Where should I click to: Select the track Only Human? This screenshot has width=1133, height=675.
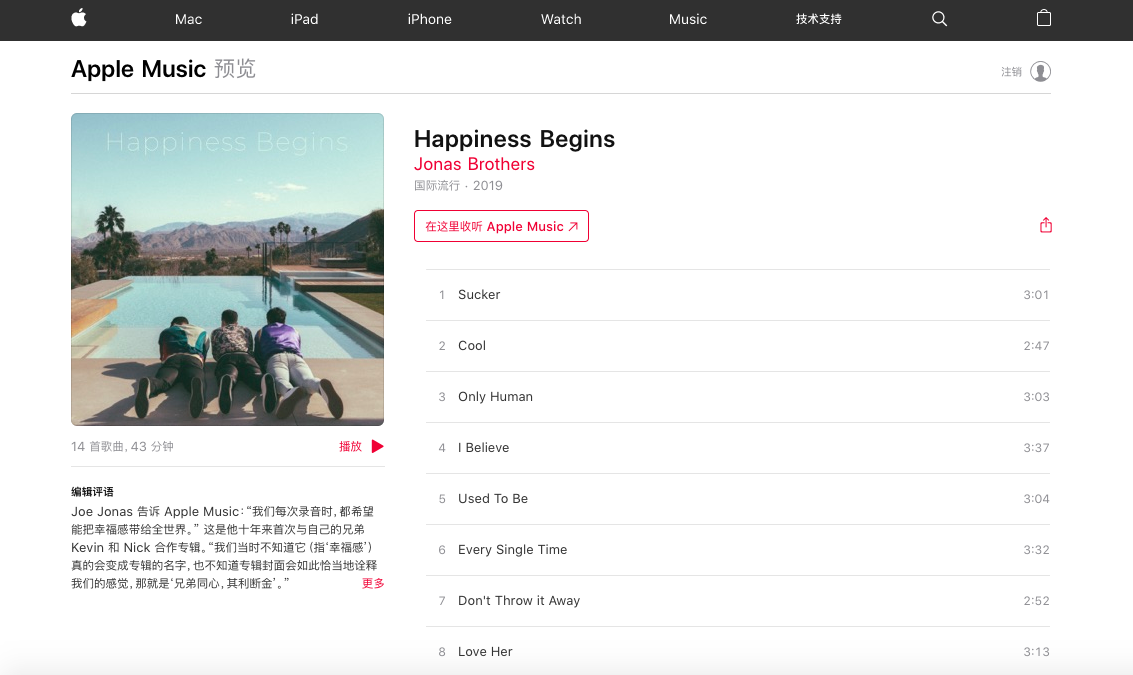[x=495, y=396]
